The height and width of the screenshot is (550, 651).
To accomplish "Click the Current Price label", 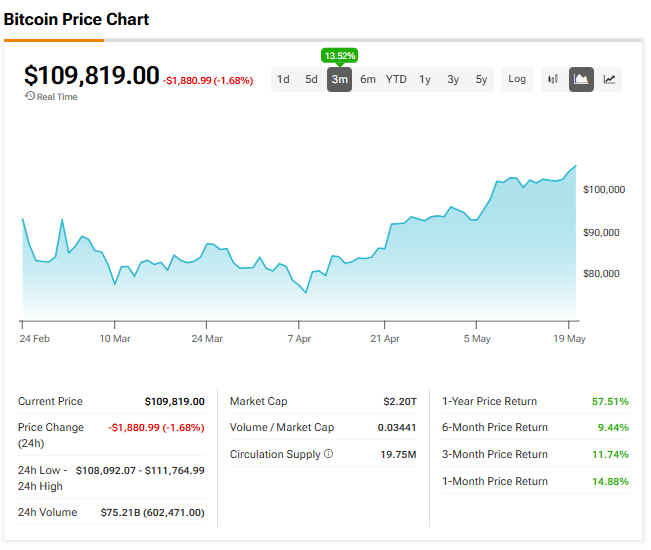I will coord(50,401).
